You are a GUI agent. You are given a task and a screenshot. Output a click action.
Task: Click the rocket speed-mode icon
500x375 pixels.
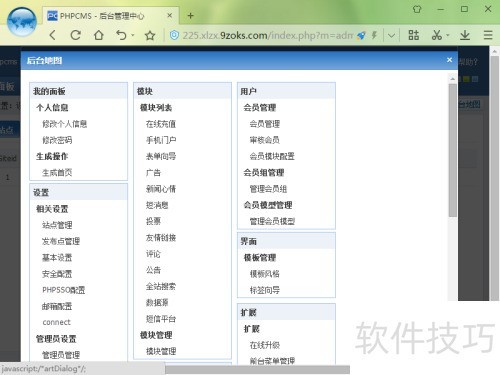361,35
